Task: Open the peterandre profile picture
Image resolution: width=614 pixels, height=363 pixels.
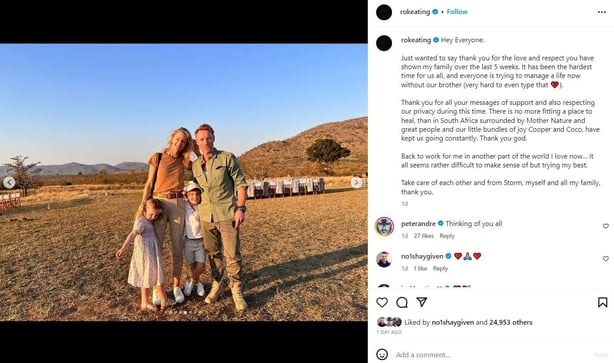Action: click(x=384, y=226)
